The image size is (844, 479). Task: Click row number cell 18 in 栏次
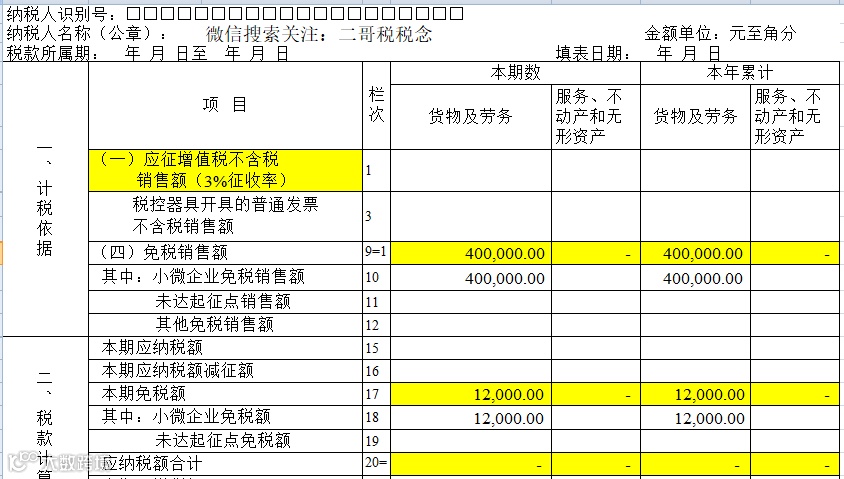pyautogui.click(x=377, y=417)
